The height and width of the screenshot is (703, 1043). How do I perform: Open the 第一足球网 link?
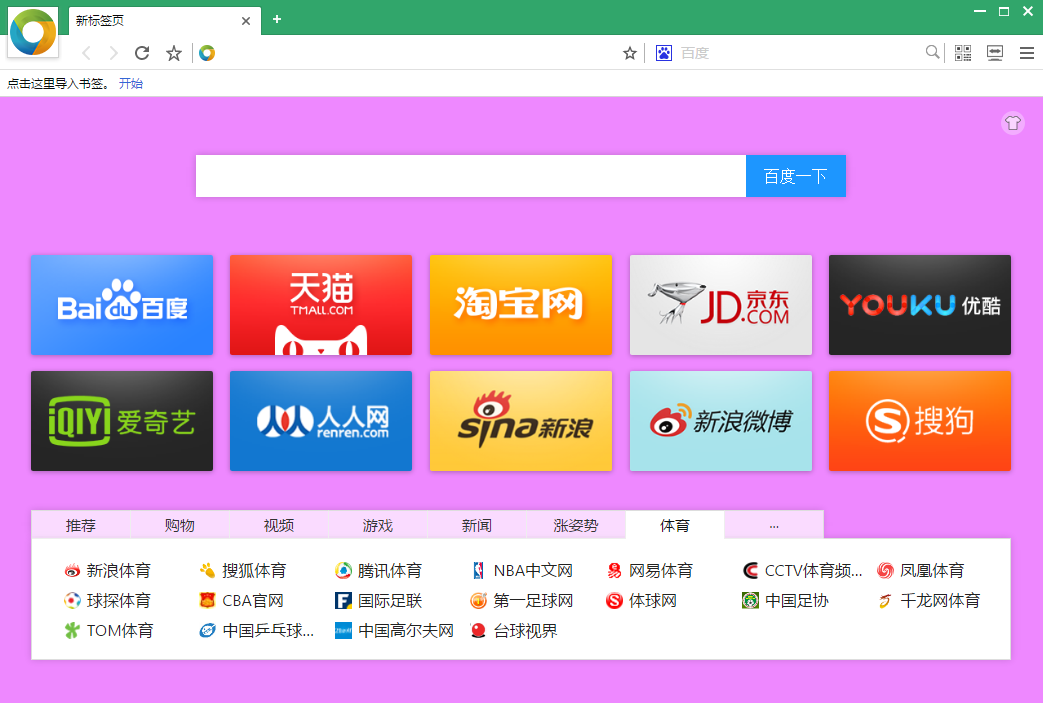pos(522,601)
